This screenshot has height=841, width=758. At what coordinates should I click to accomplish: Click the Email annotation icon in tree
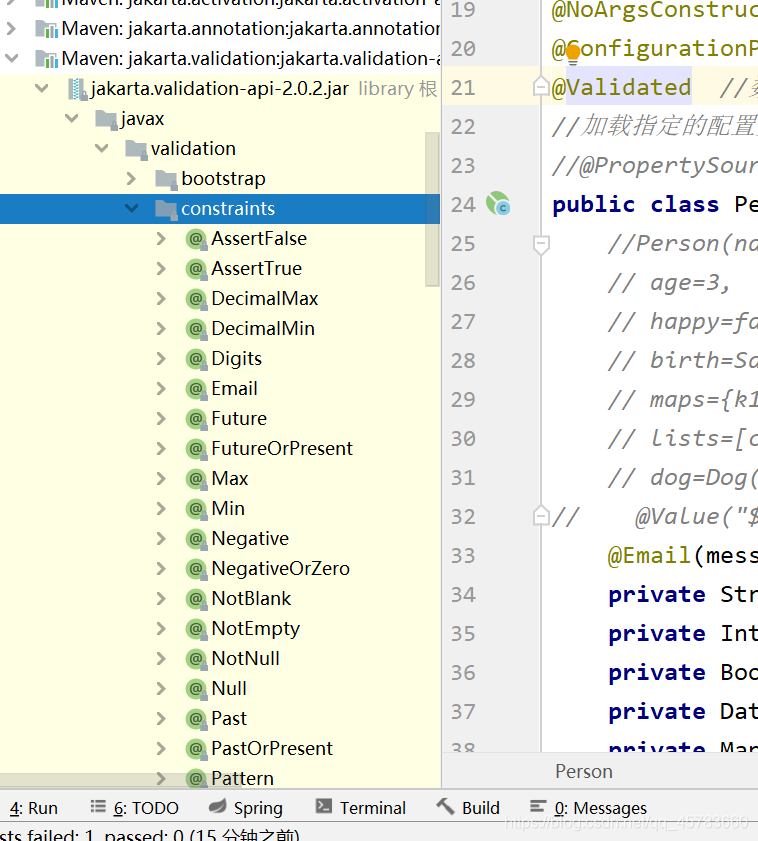tap(196, 389)
